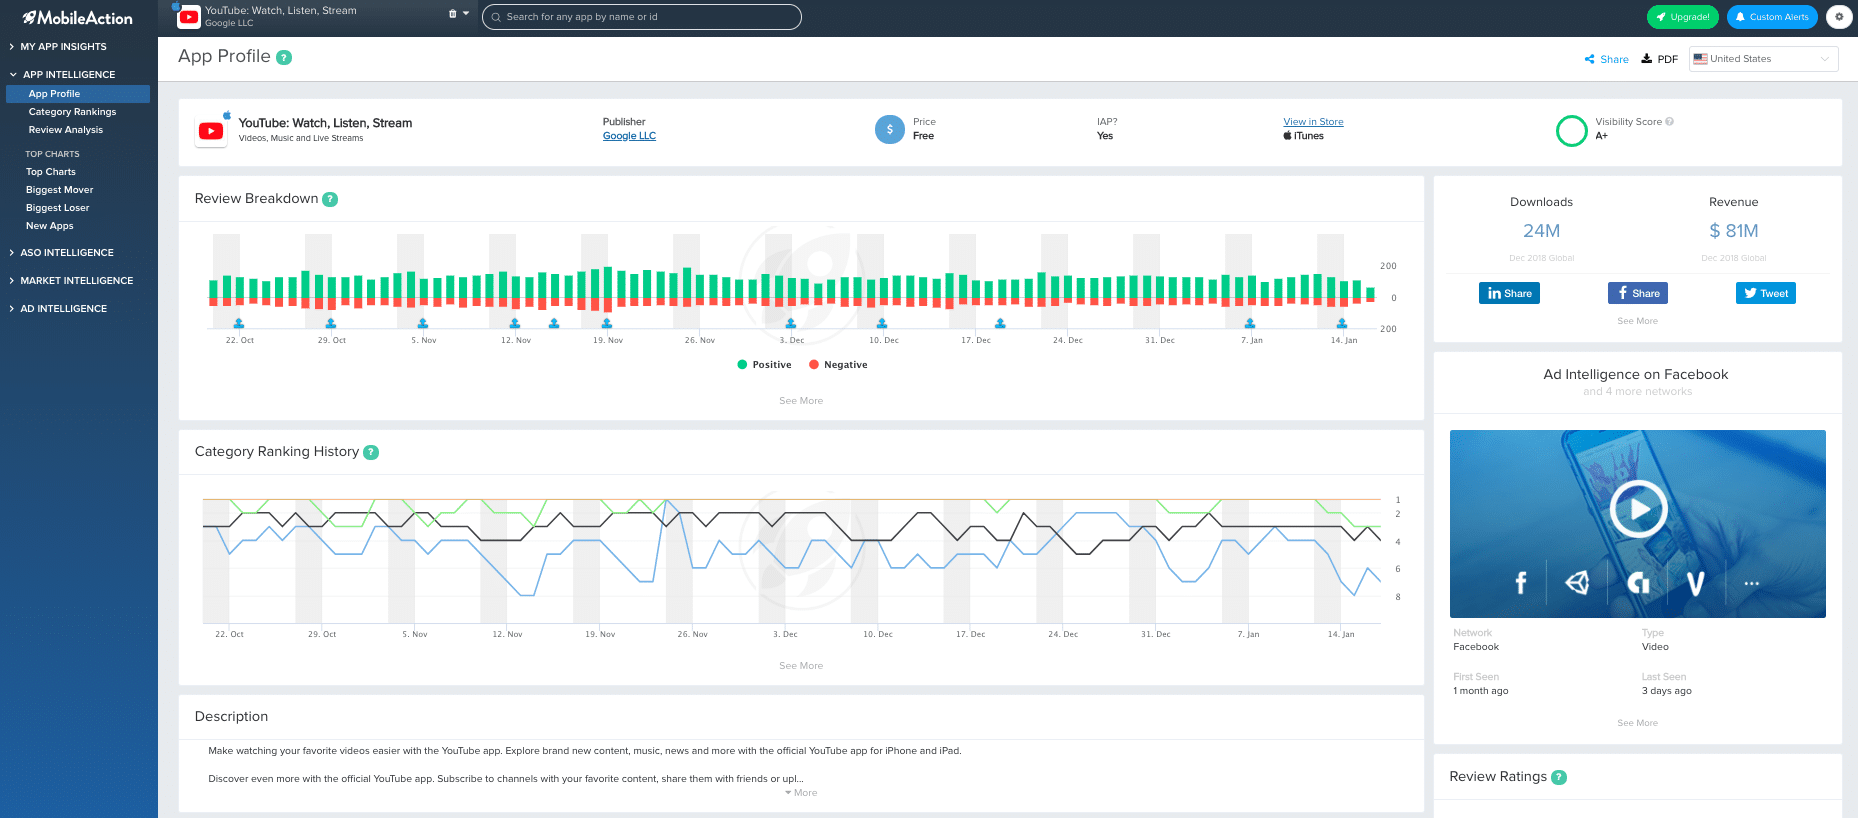
Task: Click the dollar price icon
Action: [x=890, y=129]
